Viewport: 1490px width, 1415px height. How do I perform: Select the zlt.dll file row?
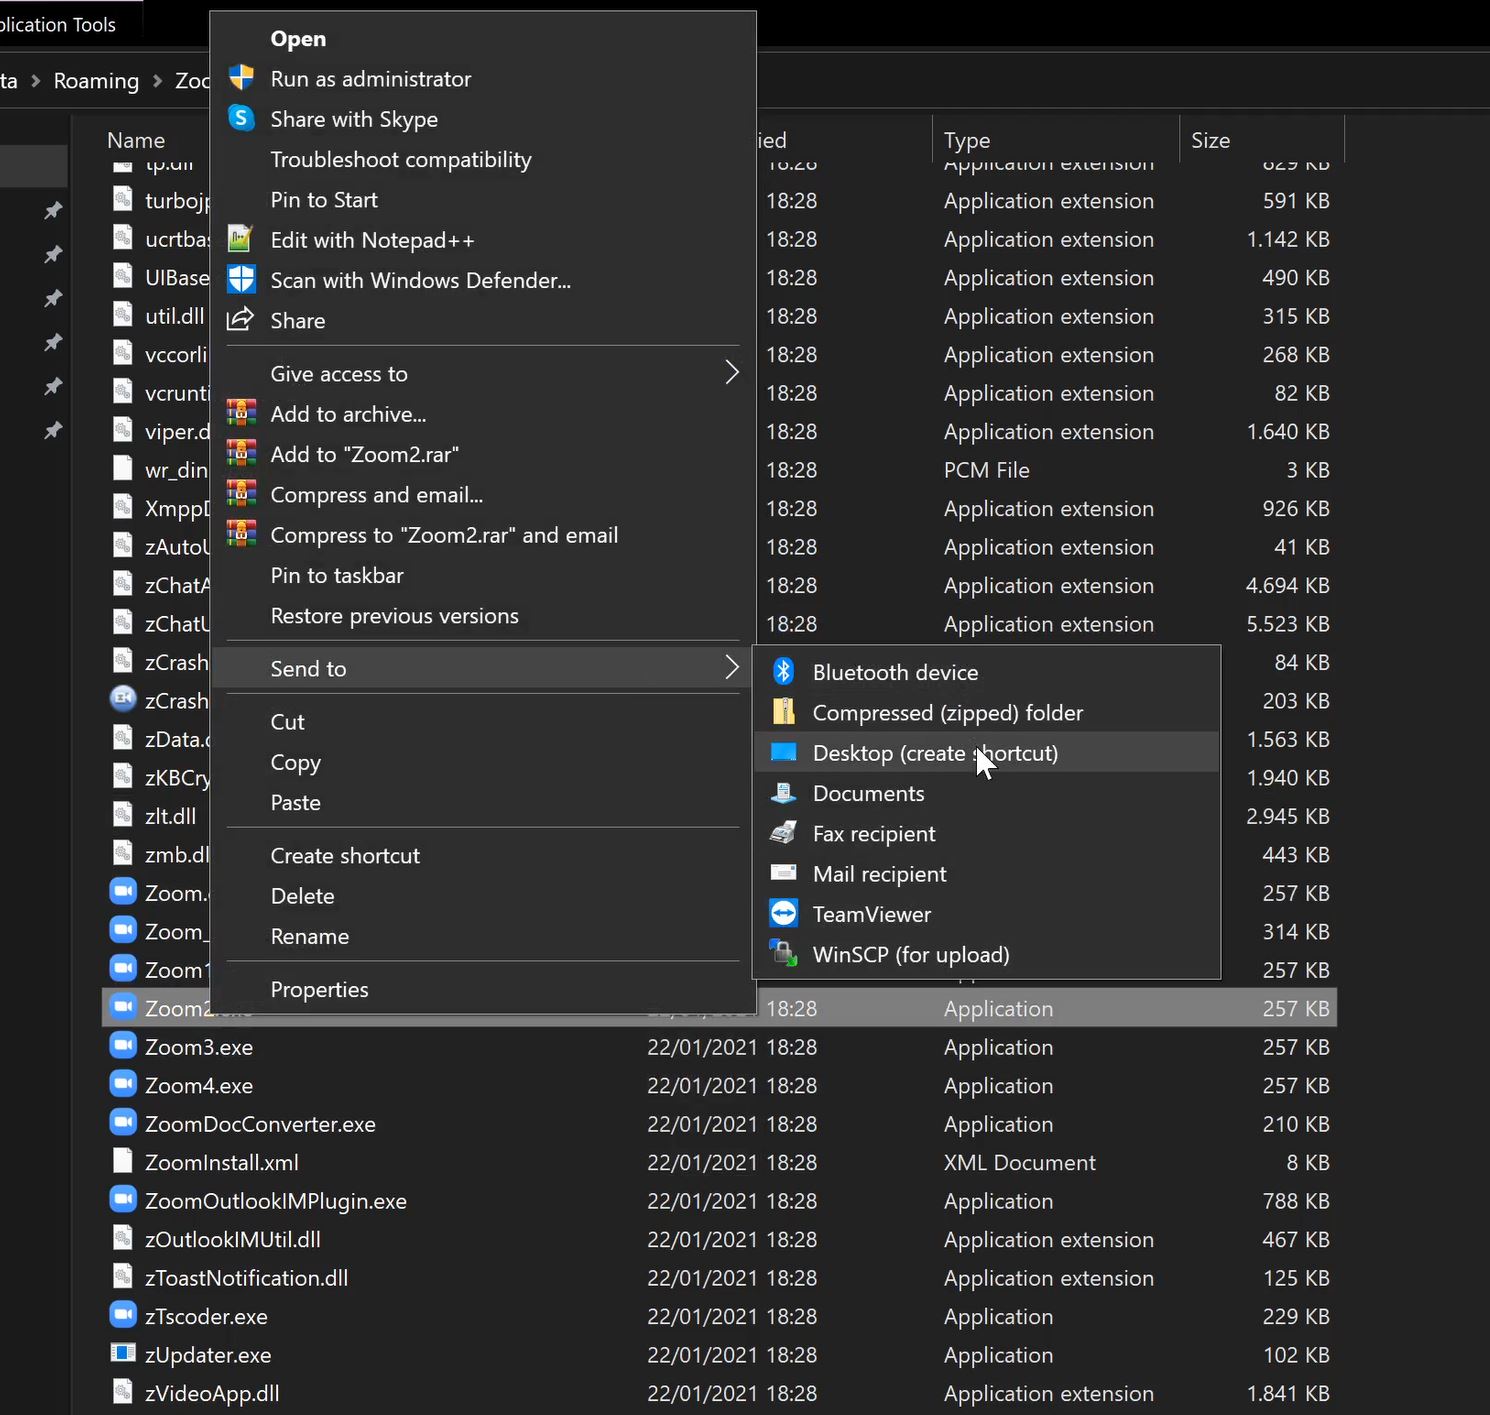pyautogui.click(x=170, y=816)
